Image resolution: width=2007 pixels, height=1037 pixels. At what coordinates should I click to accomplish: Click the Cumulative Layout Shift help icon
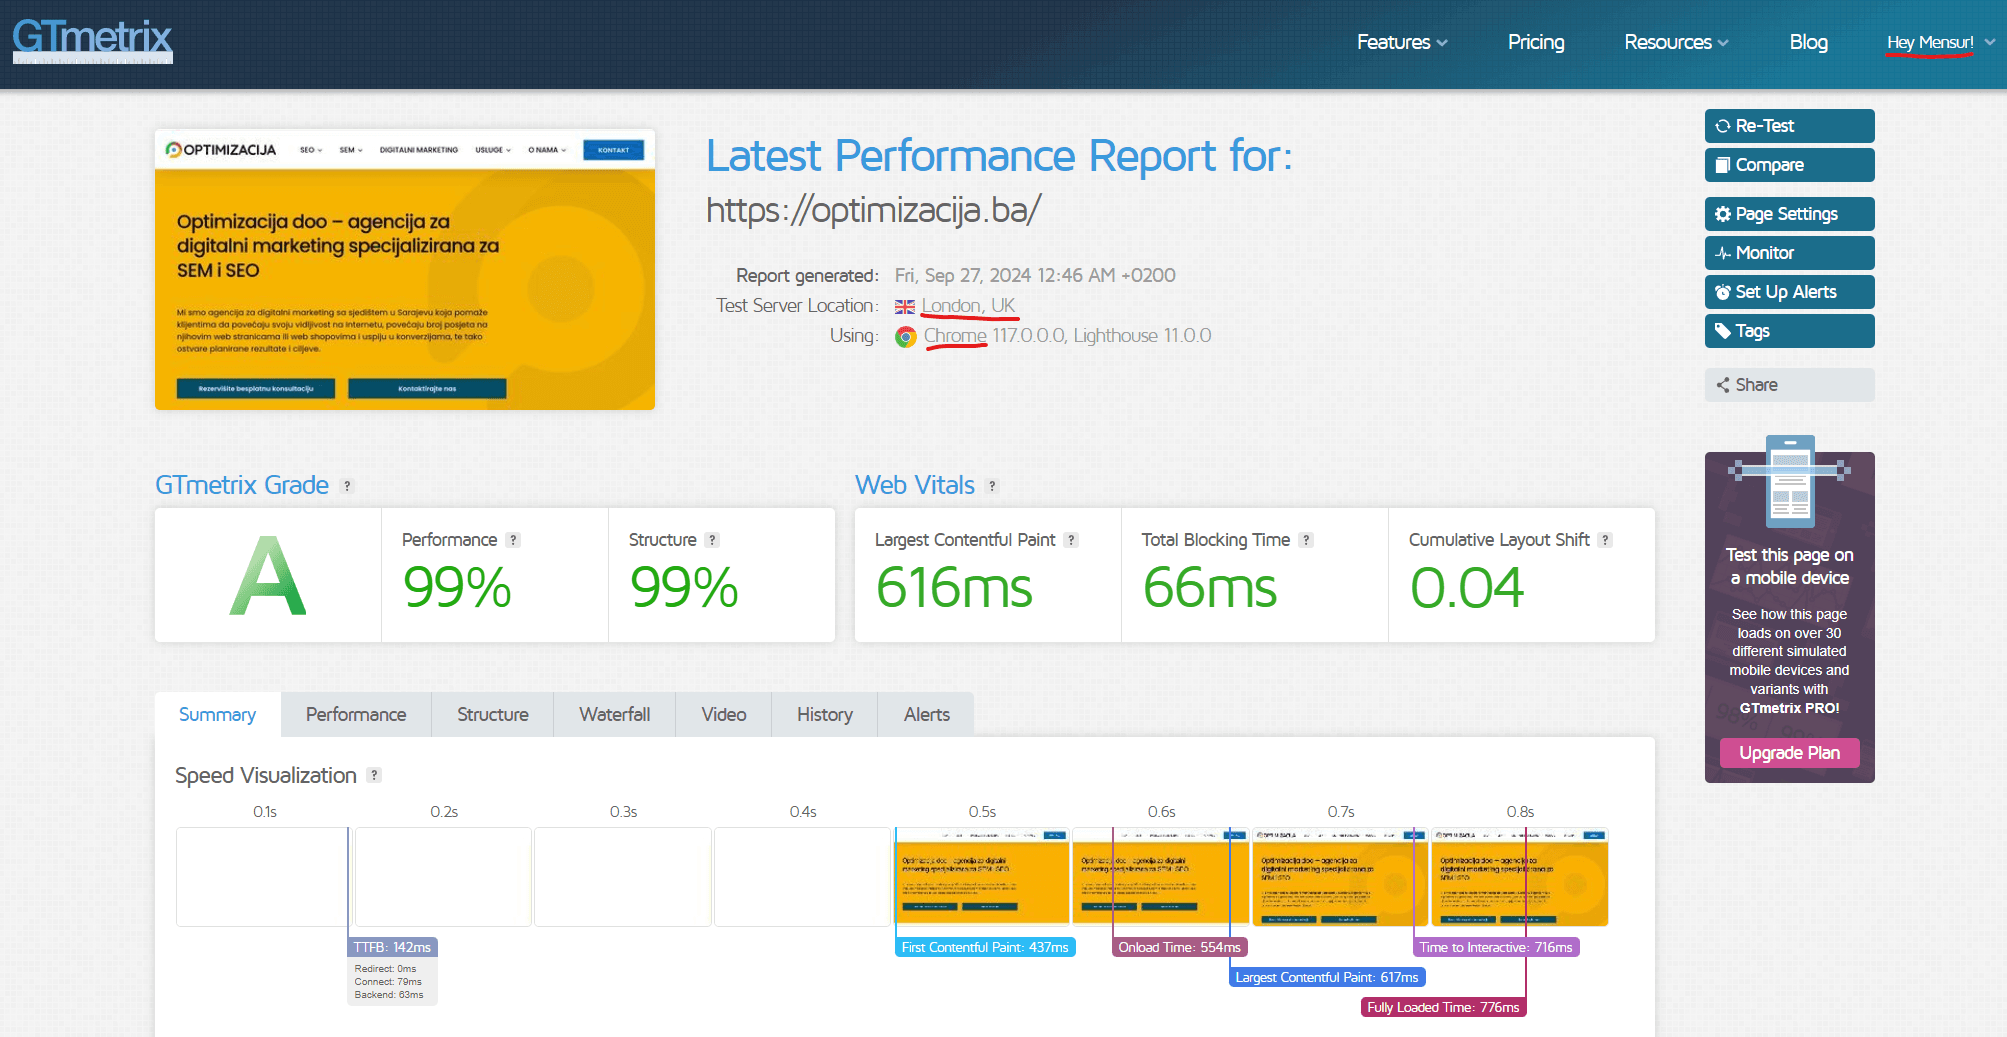pyautogui.click(x=1605, y=540)
